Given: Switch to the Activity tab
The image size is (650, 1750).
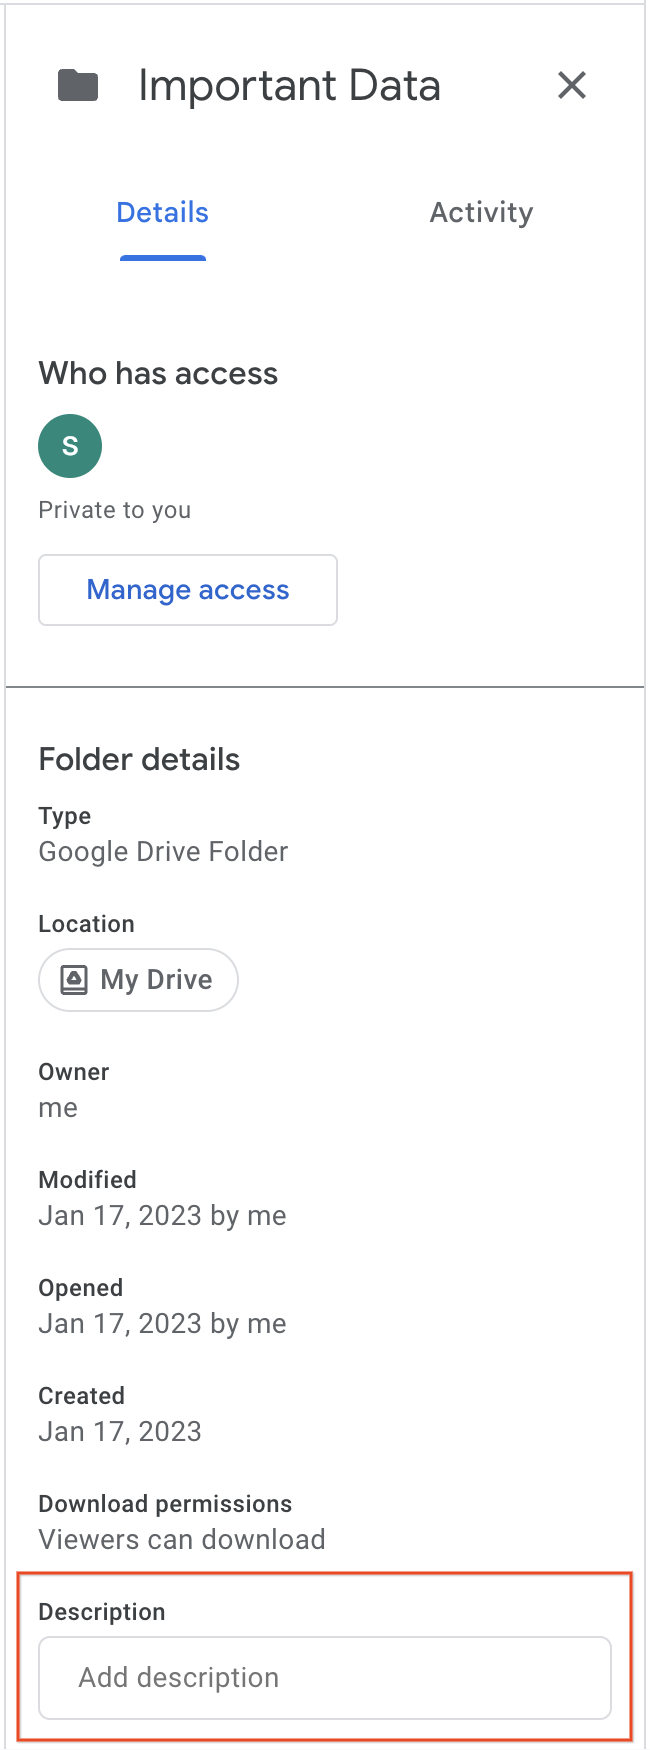Looking at the screenshot, I should 481,212.
